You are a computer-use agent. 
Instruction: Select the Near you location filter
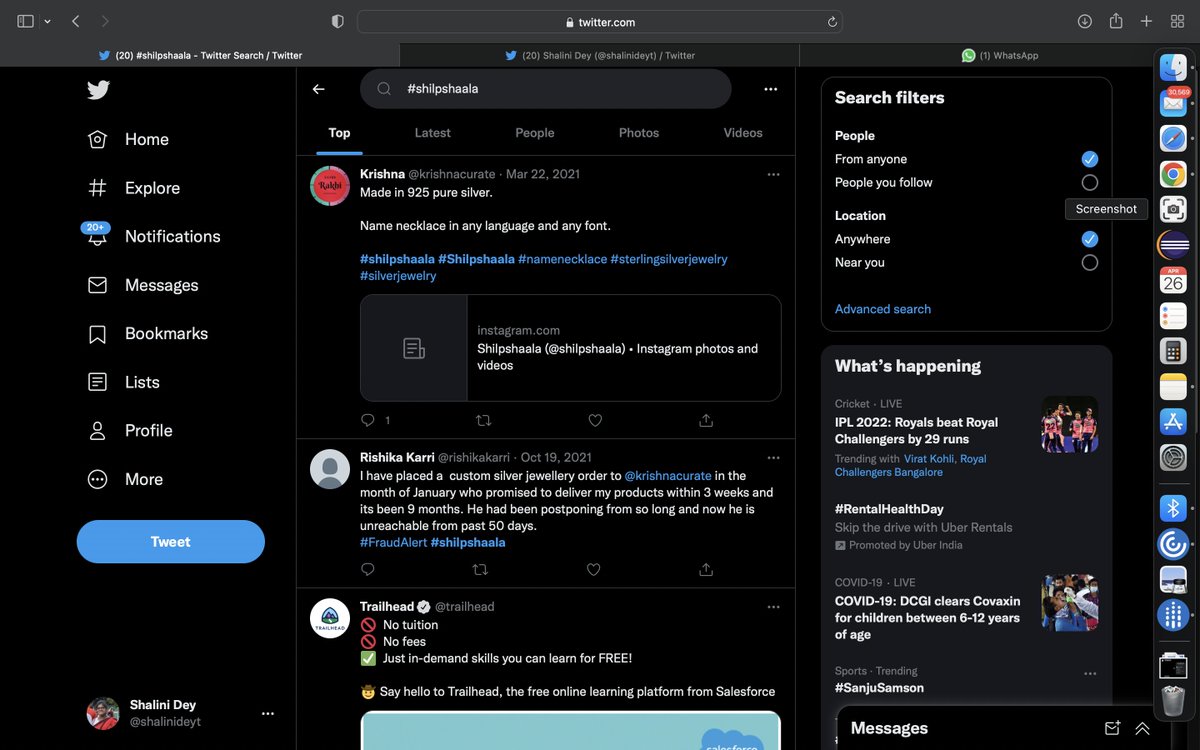1090,262
